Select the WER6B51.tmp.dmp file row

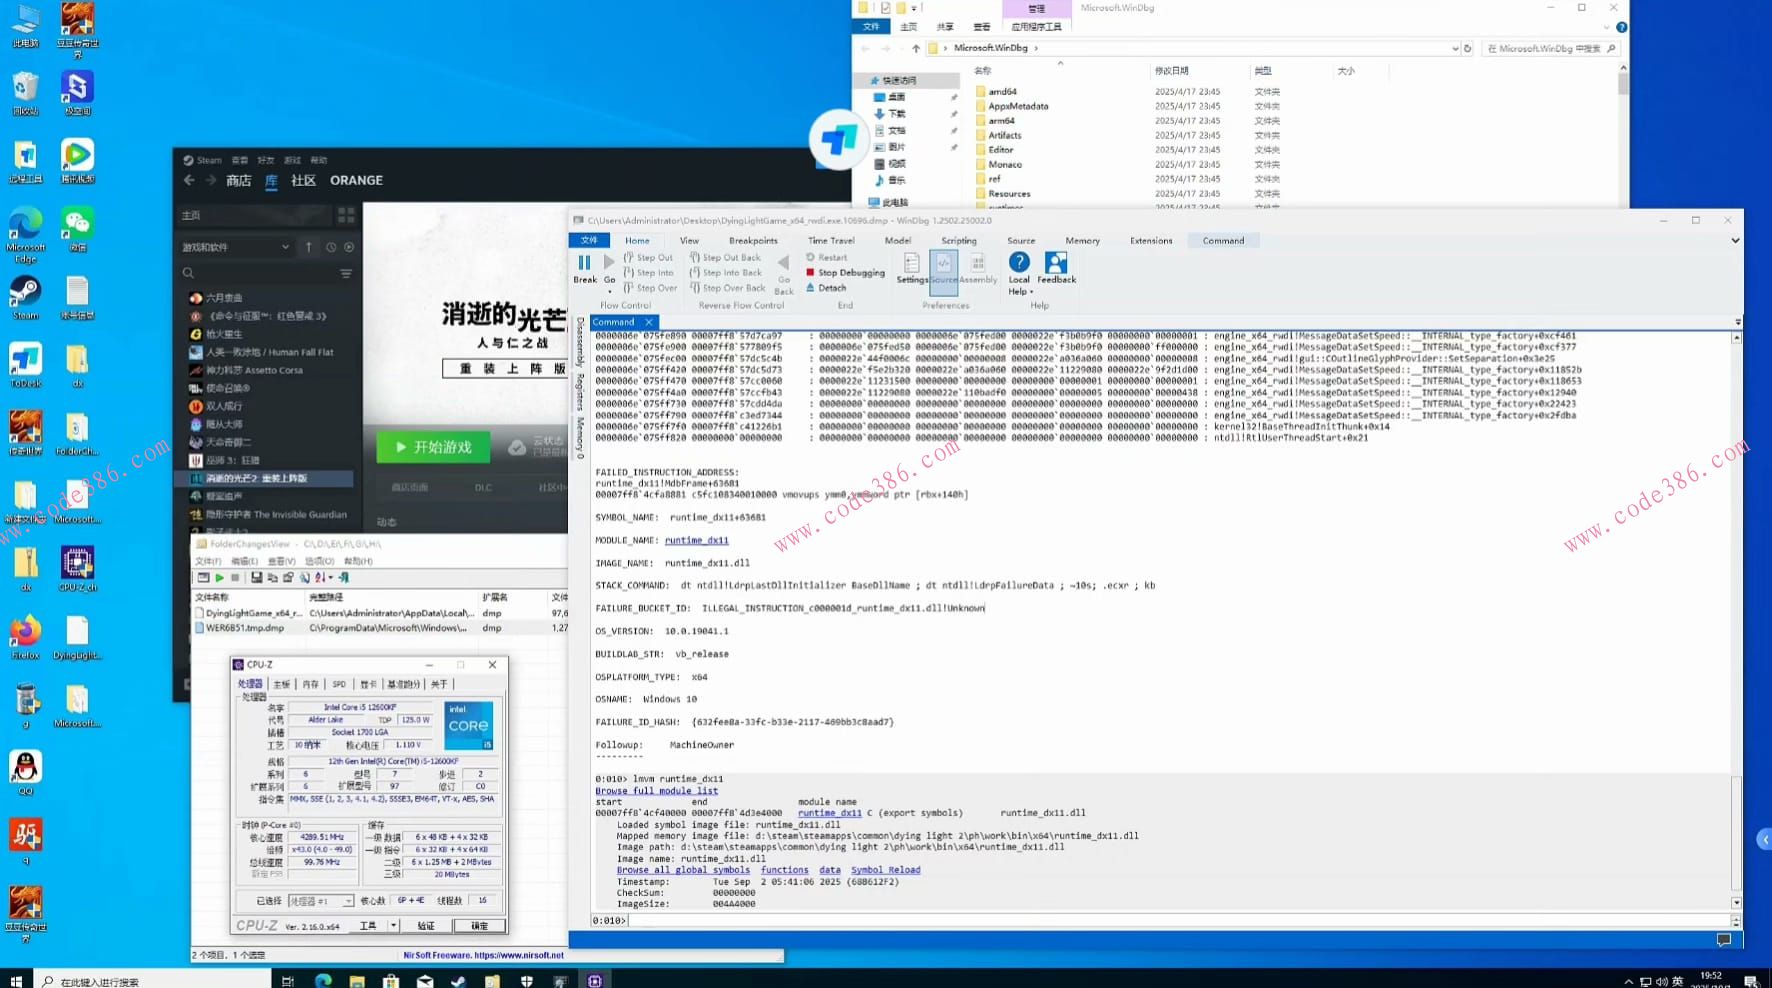coord(381,628)
